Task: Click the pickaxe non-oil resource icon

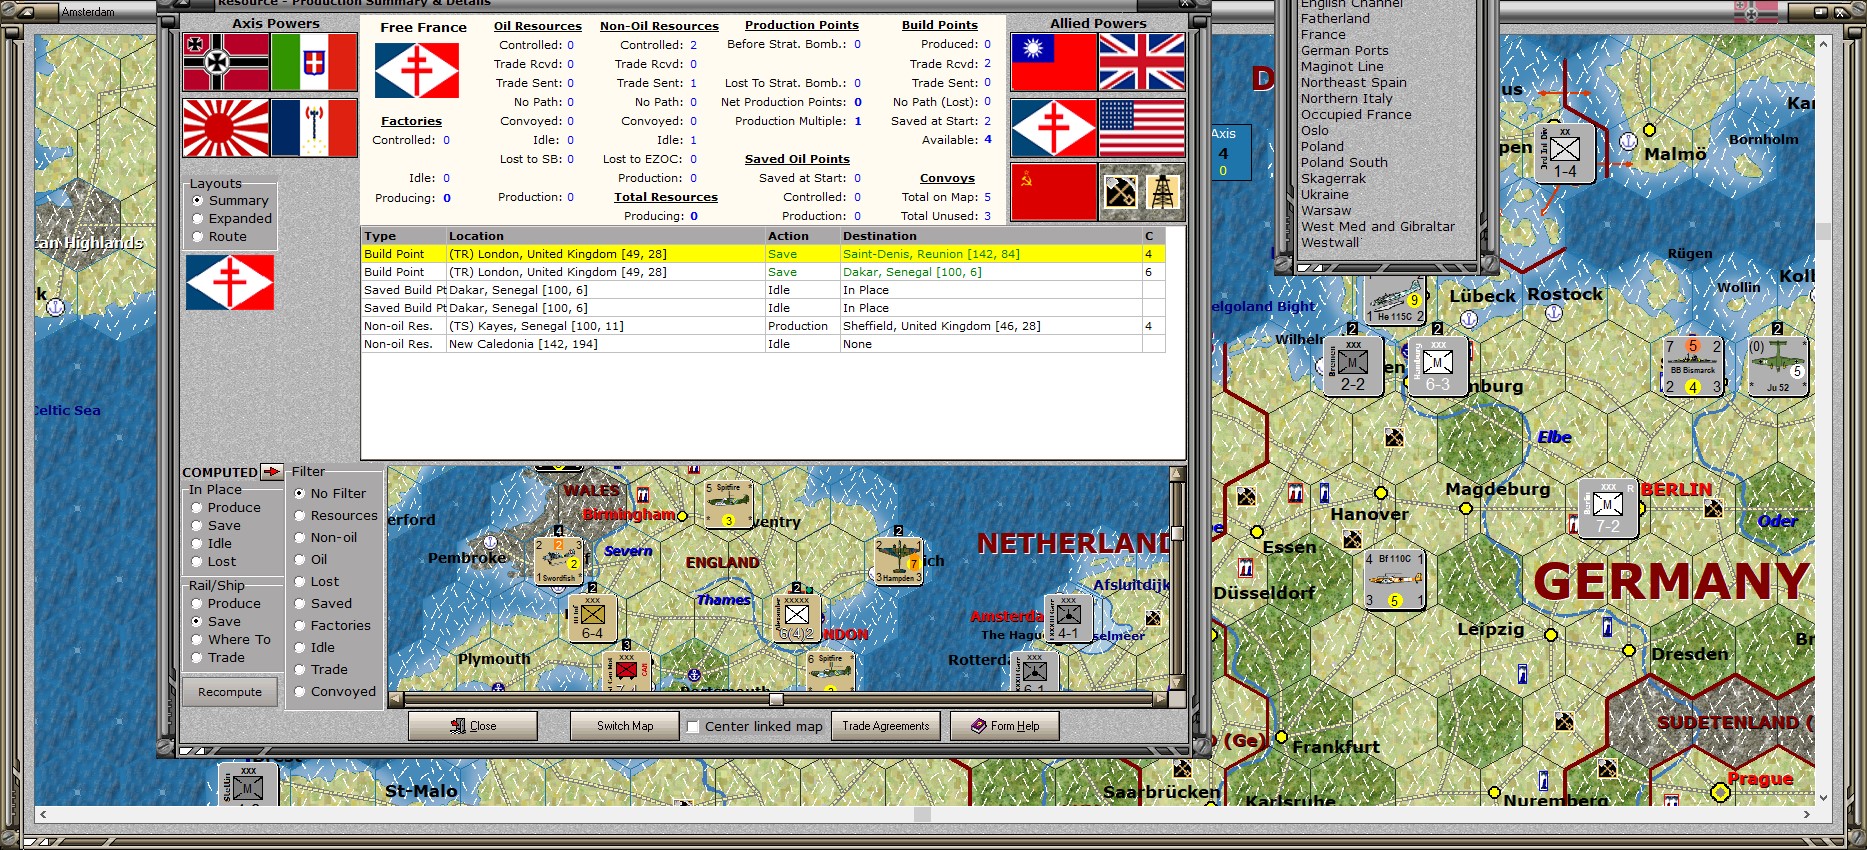Action: coord(1120,191)
